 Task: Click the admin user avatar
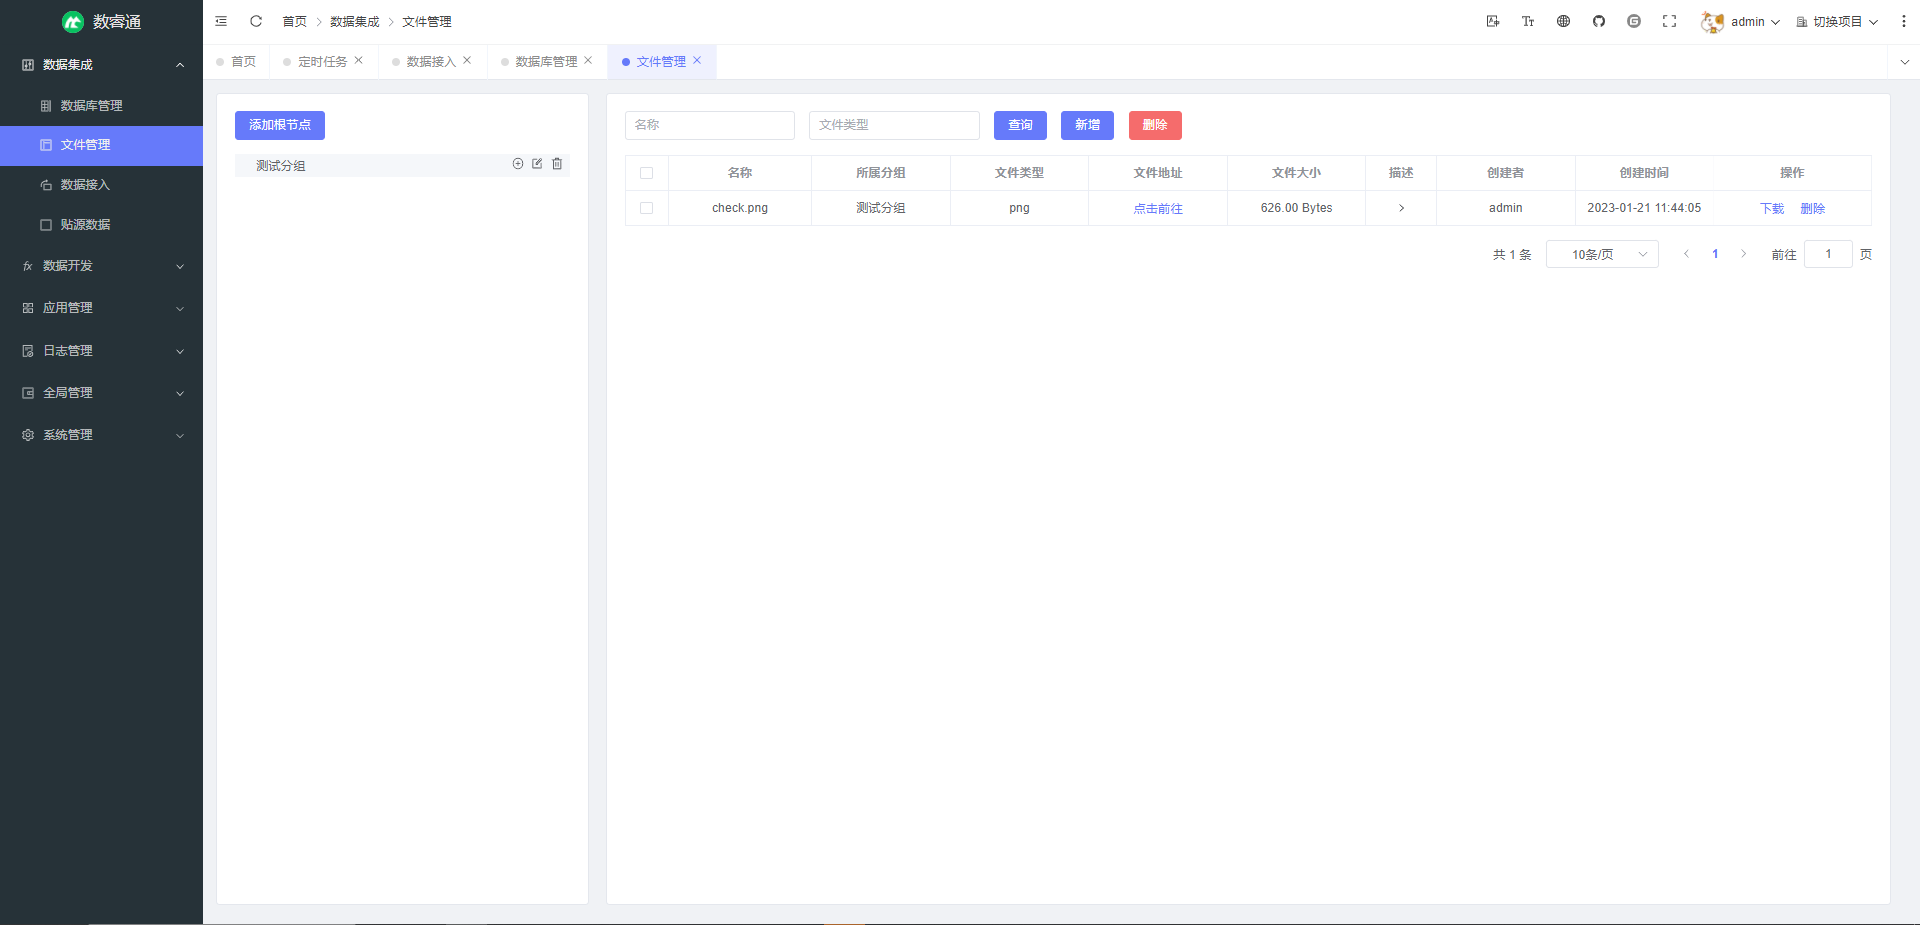coord(1712,22)
